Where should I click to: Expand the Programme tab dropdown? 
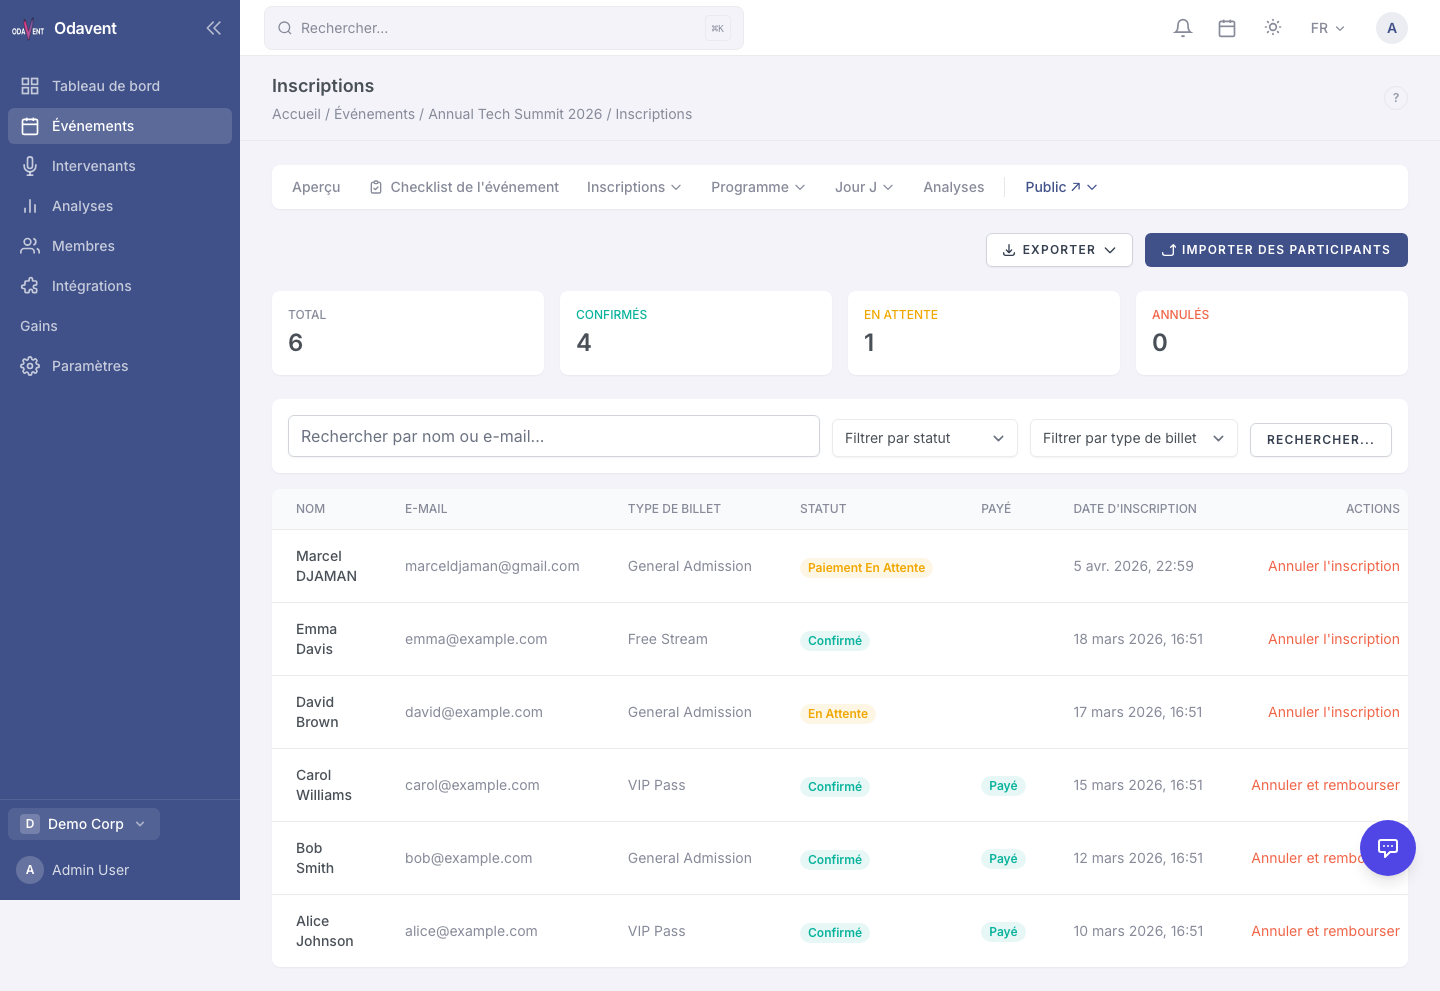click(x=758, y=187)
